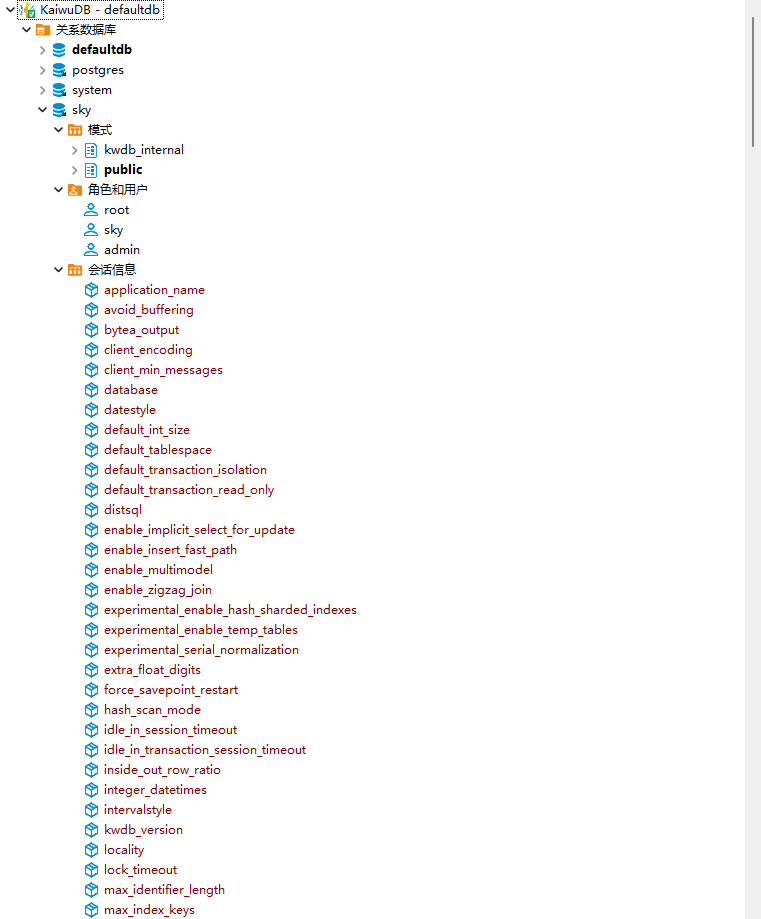Click the root user icon

(91, 210)
